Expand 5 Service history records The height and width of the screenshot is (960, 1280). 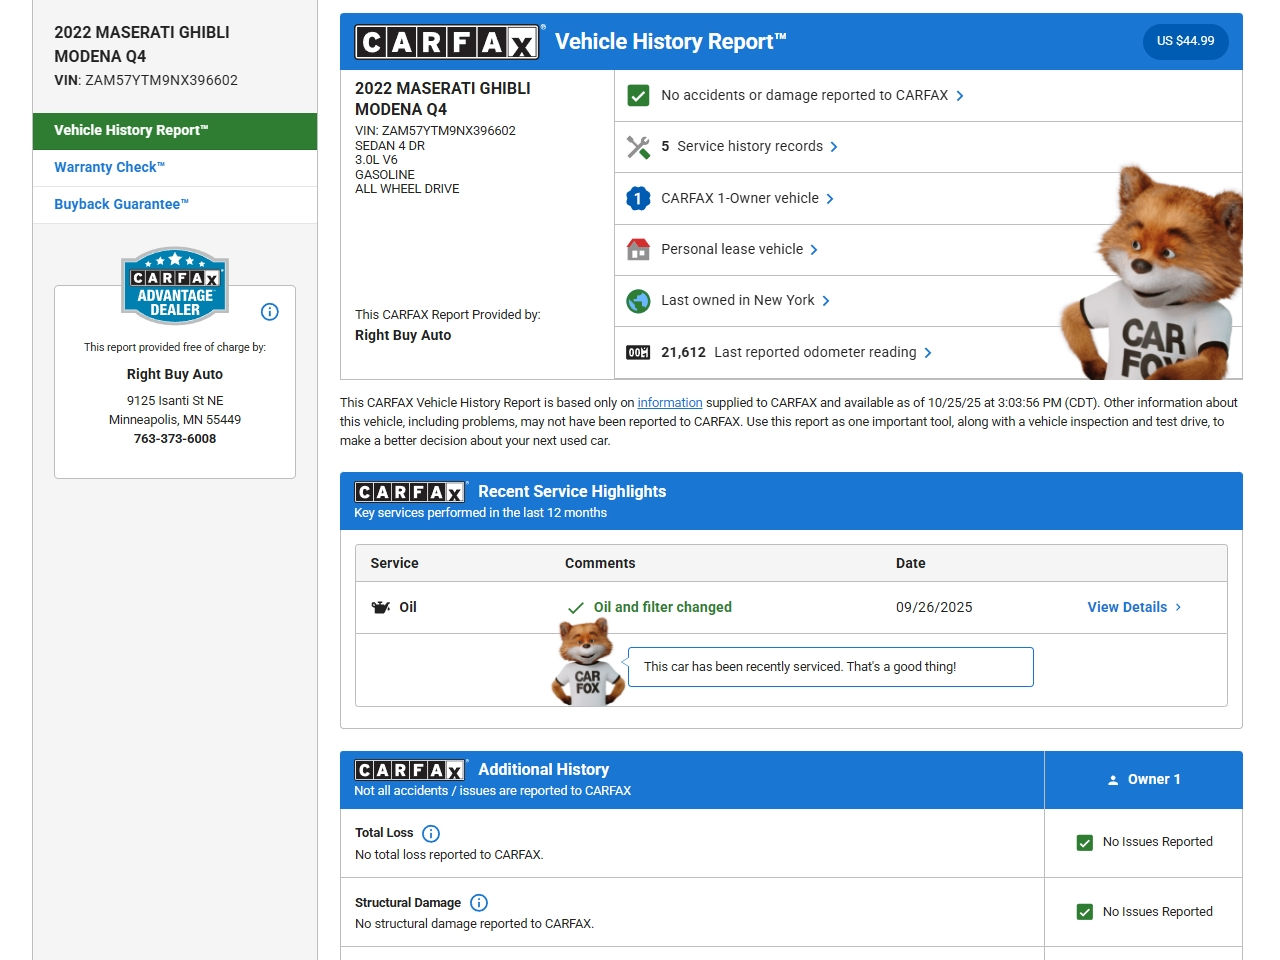[750, 147]
